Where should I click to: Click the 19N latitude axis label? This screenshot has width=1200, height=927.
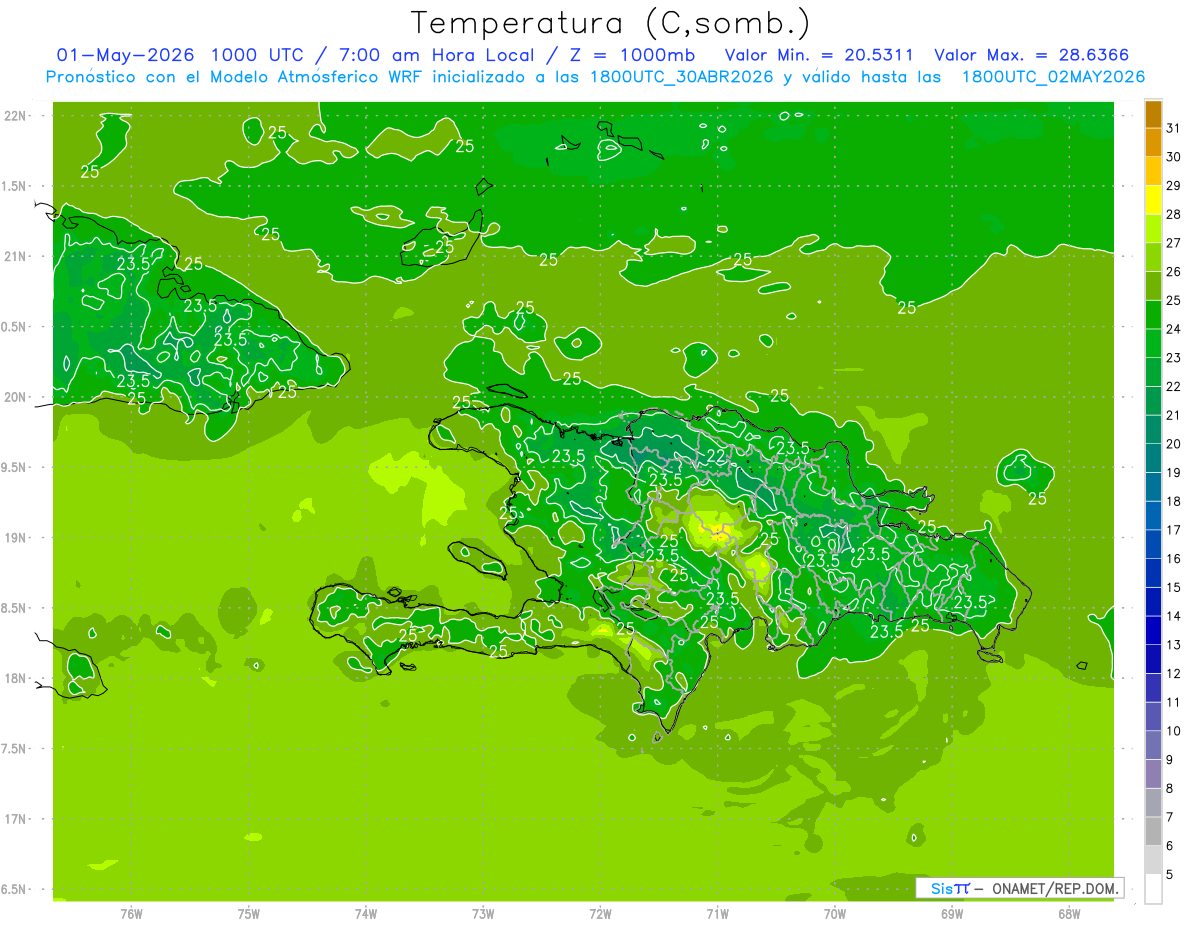click(x=15, y=538)
